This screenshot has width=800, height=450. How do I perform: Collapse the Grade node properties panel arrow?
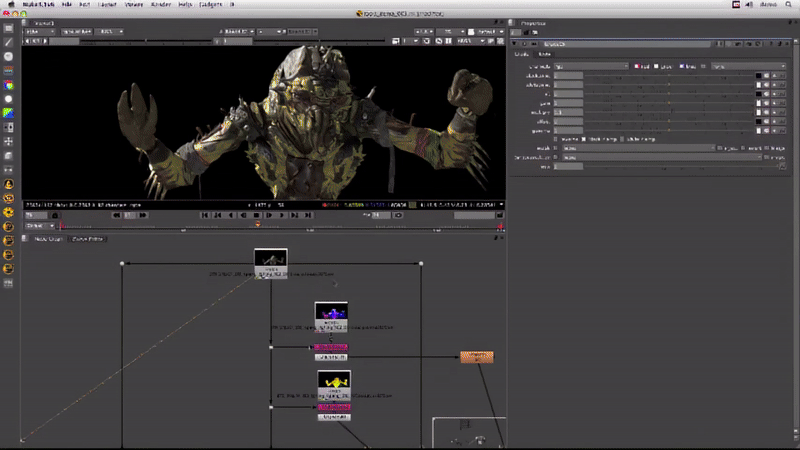pyautogui.click(x=516, y=43)
